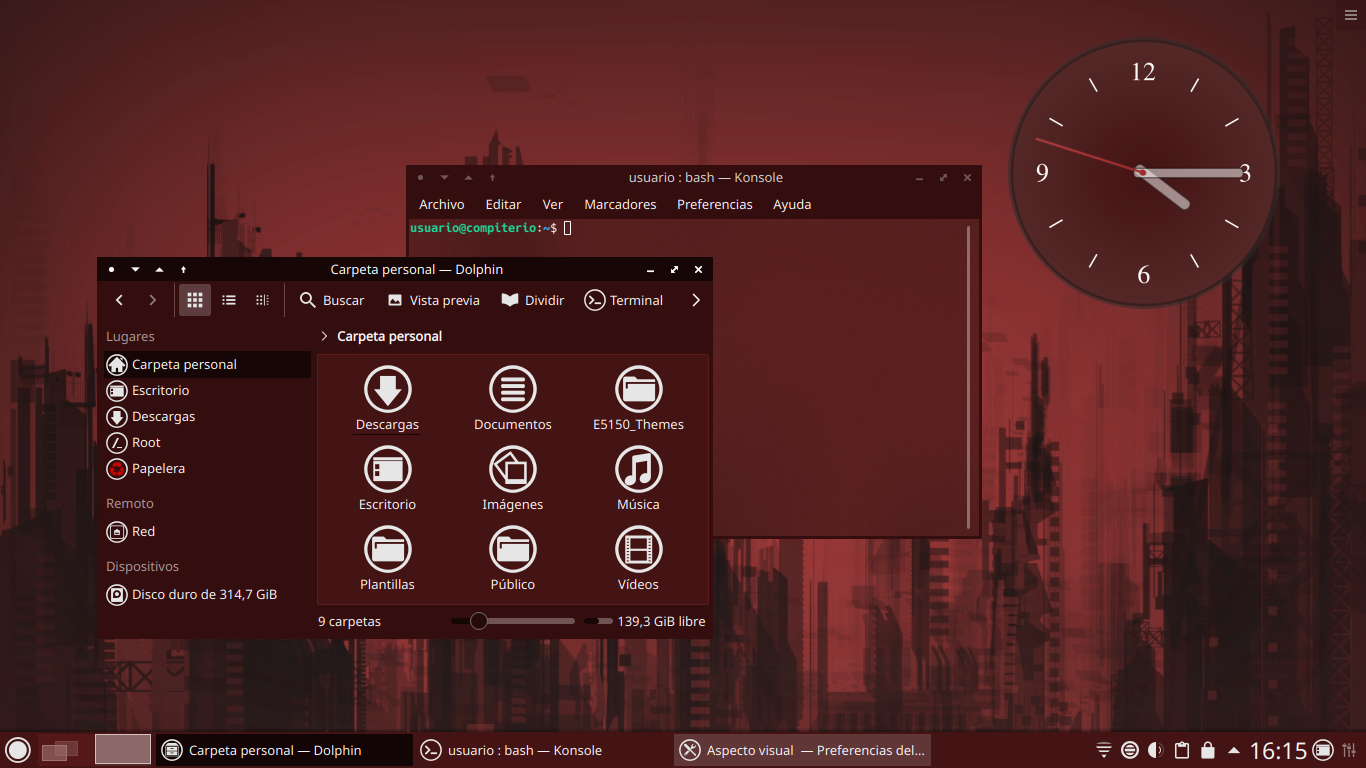The height and width of the screenshot is (768, 1366).
Task: Click the striped circle tray icon
Action: [x=1130, y=750]
